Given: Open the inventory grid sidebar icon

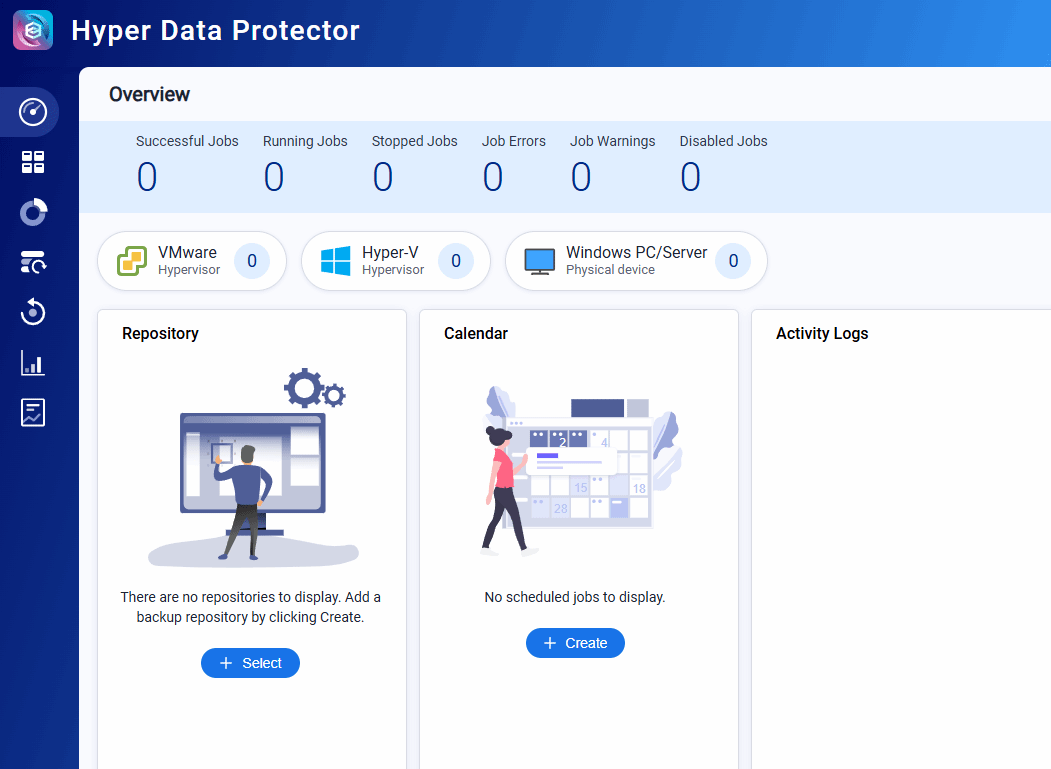Looking at the screenshot, I should coord(33,163).
